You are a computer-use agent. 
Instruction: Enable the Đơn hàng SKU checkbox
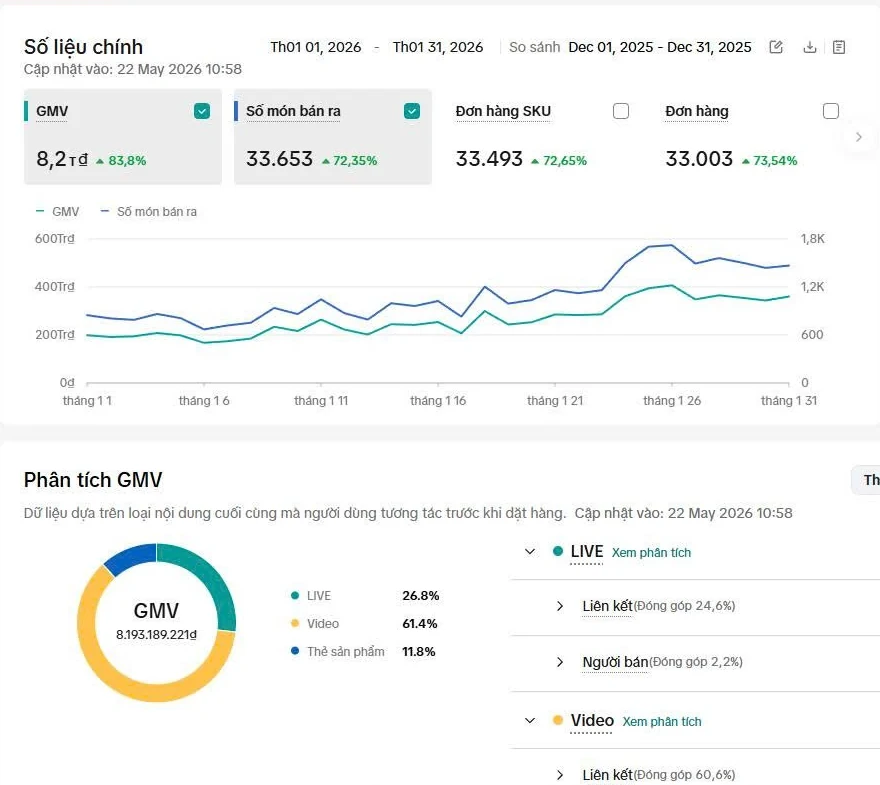pyautogui.click(x=621, y=111)
